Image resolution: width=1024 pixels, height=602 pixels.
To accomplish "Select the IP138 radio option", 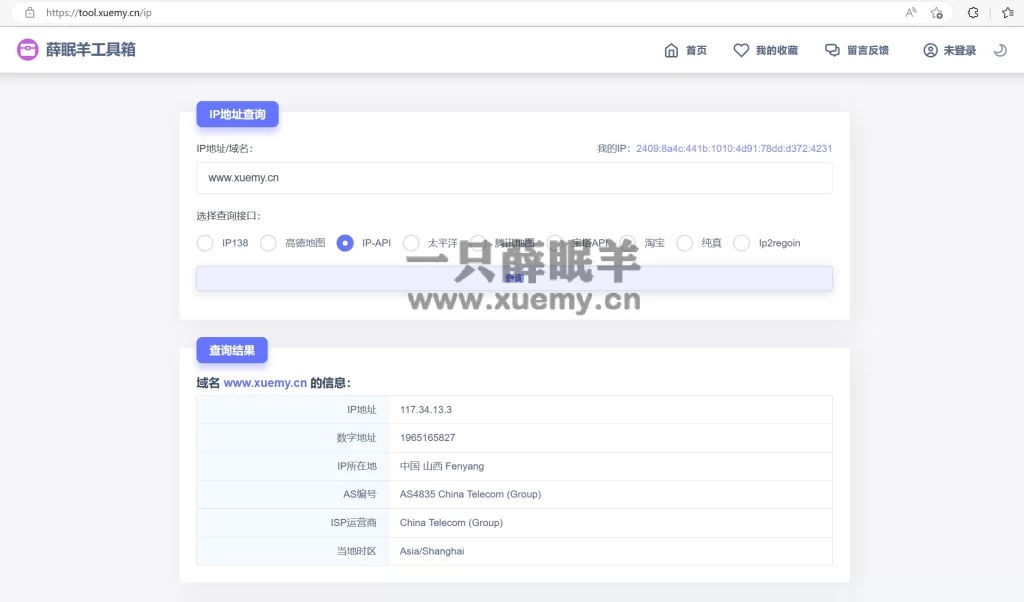I will coord(205,243).
